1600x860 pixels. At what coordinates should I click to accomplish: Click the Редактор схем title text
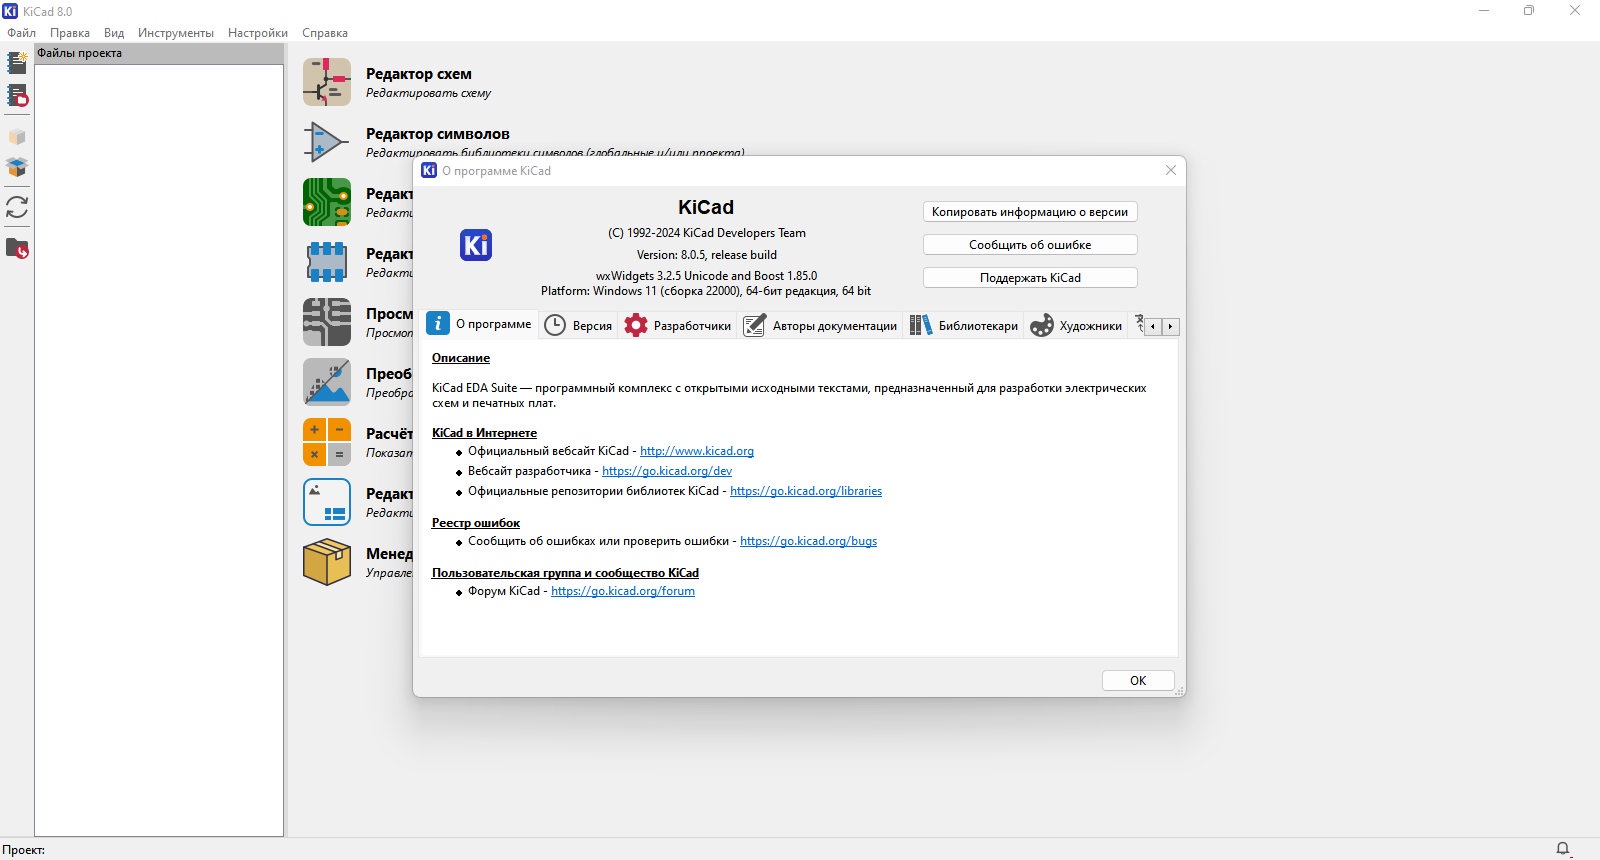click(419, 74)
